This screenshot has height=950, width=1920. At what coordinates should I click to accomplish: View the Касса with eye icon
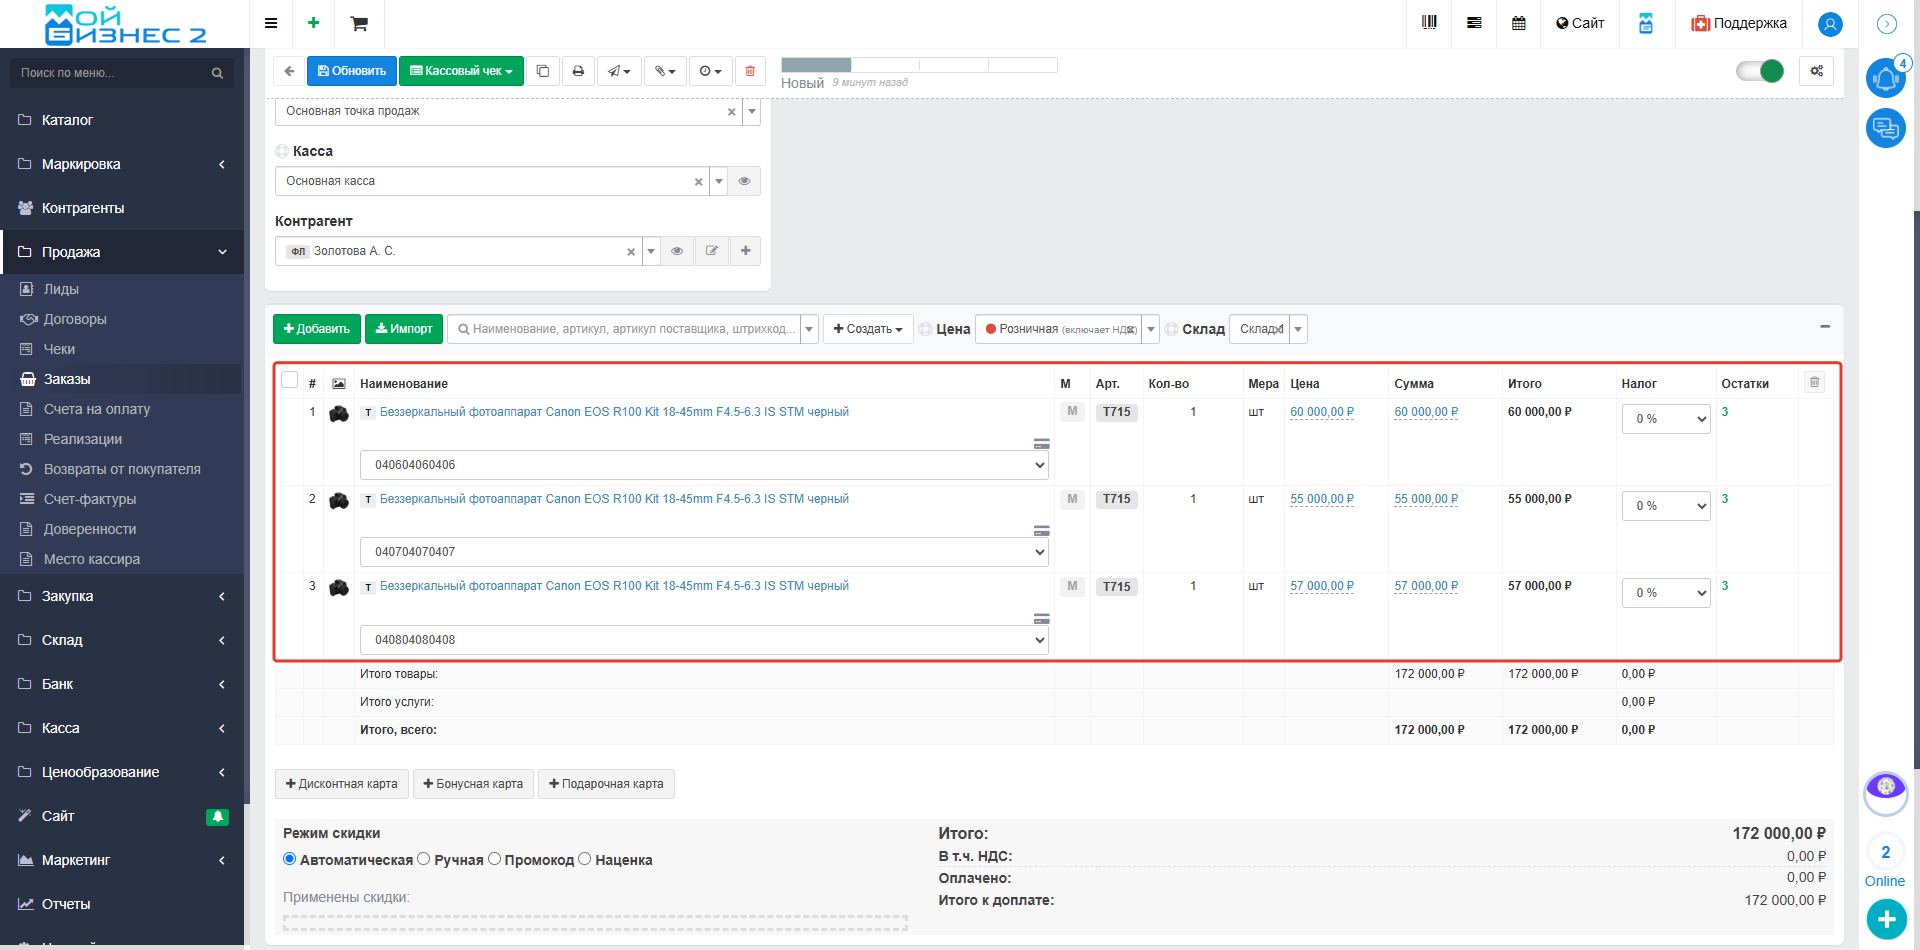(744, 181)
